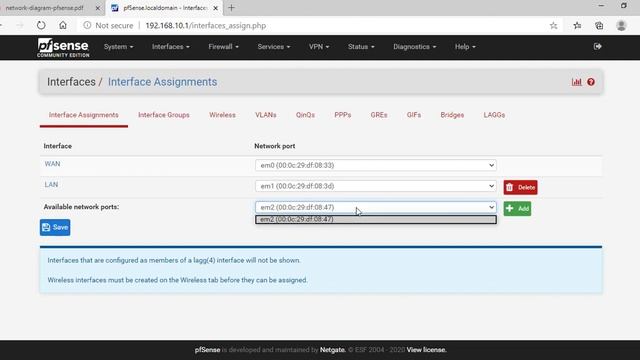Open the VPN menu
The image size is (640, 360).
click(319, 47)
